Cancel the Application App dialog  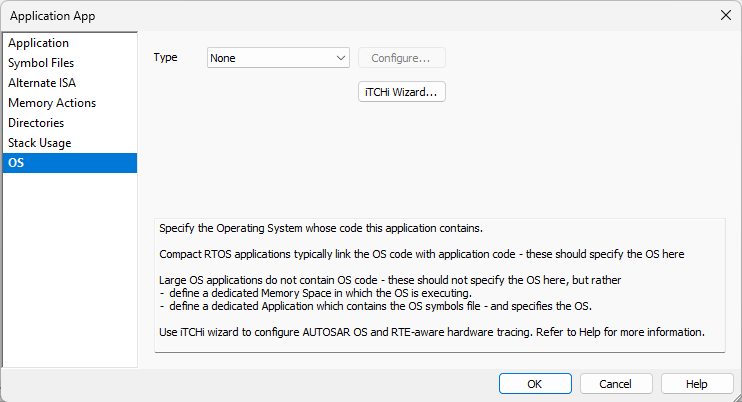(615, 384)
